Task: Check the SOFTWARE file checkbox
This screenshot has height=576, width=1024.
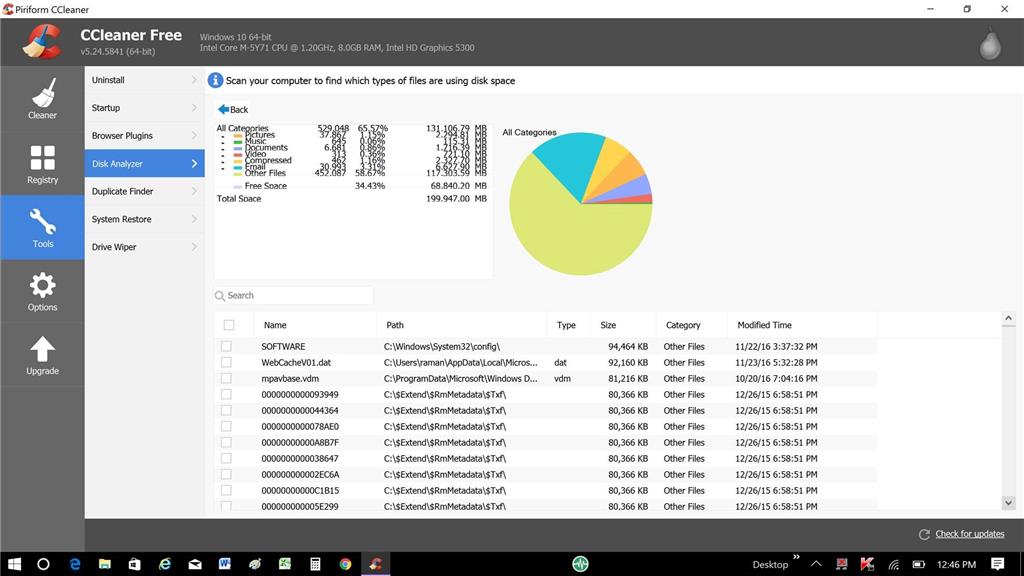Action: [x=226, y=346]
